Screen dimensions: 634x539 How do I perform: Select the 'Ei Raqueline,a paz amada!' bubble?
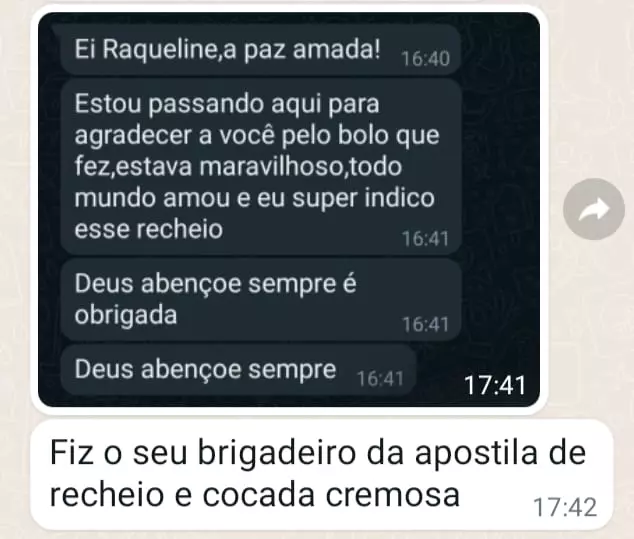261,50
